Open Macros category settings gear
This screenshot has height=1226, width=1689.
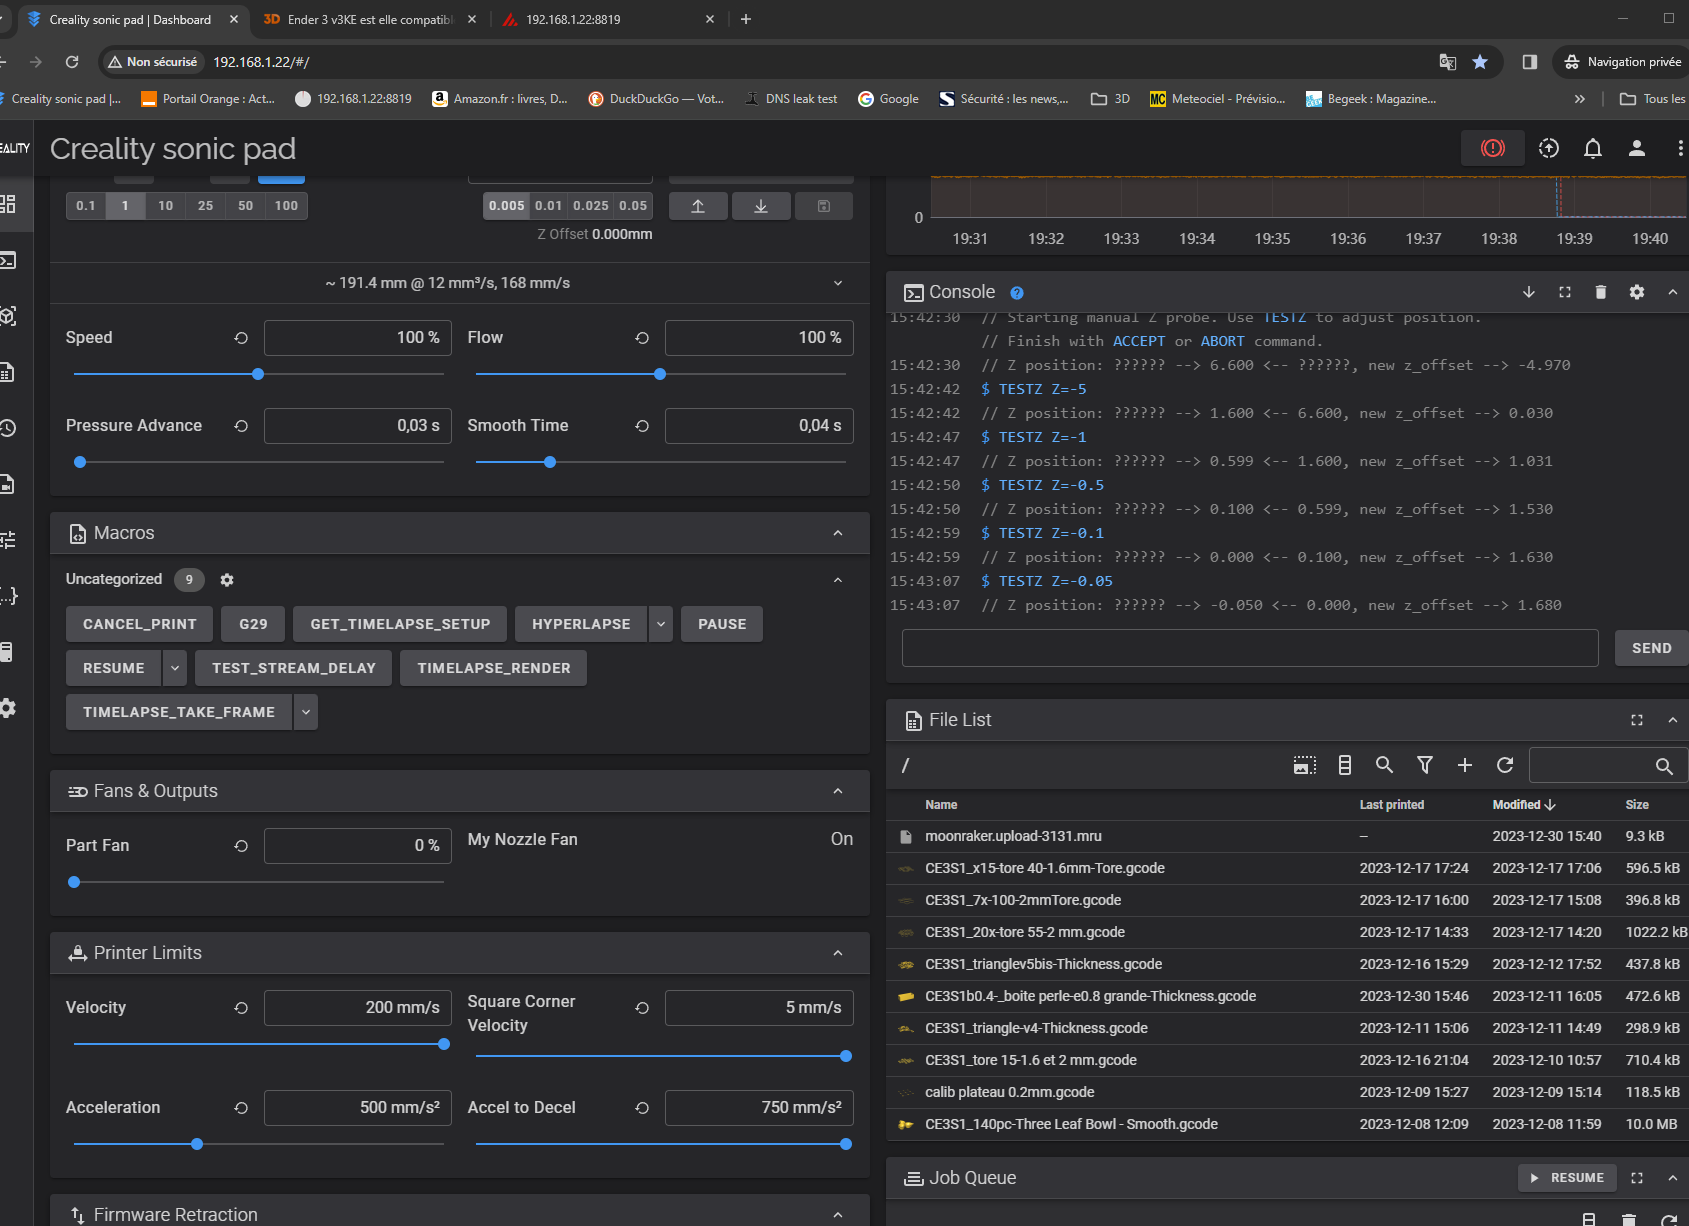pos(226,580)
